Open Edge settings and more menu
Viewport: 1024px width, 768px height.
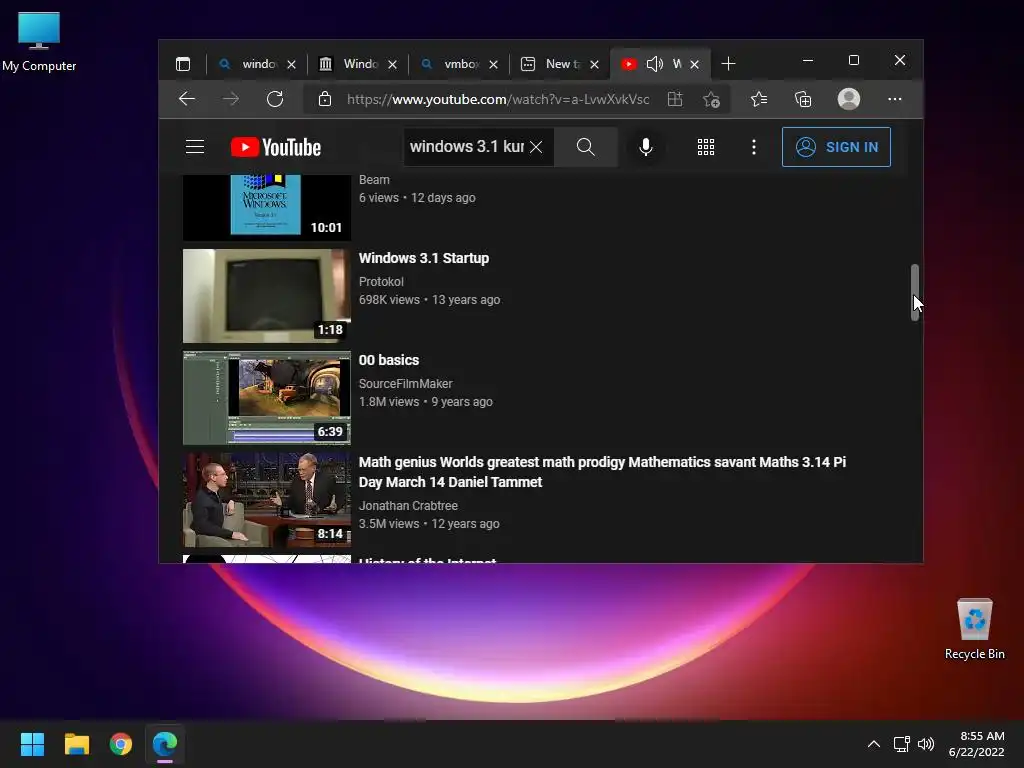pyautogui.click(x=895, y=99)
